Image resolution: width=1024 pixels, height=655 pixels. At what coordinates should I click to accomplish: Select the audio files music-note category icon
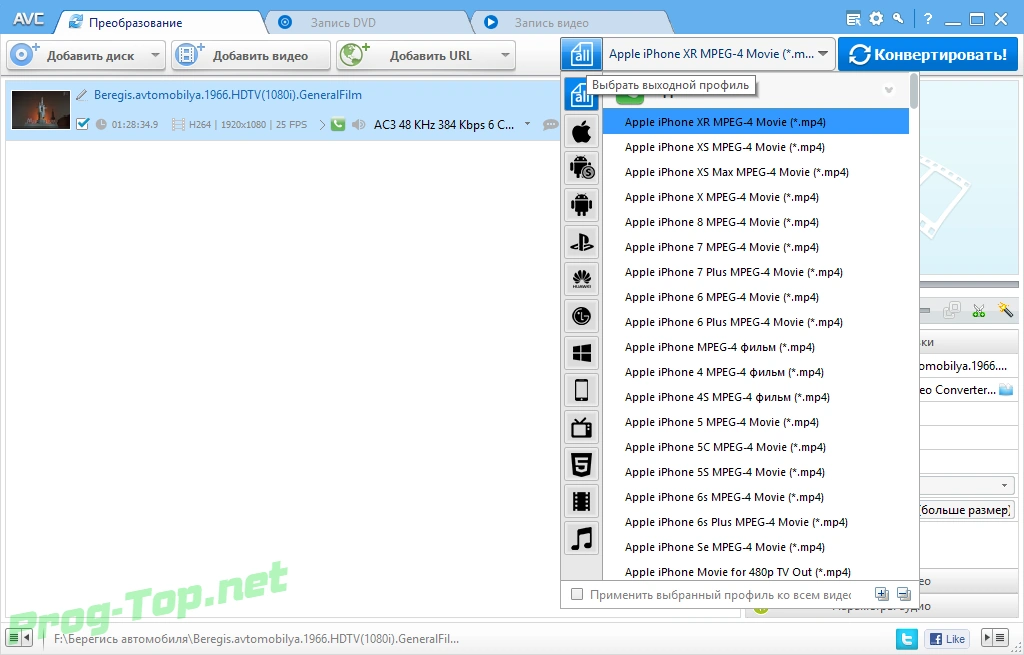pos(581,539)
